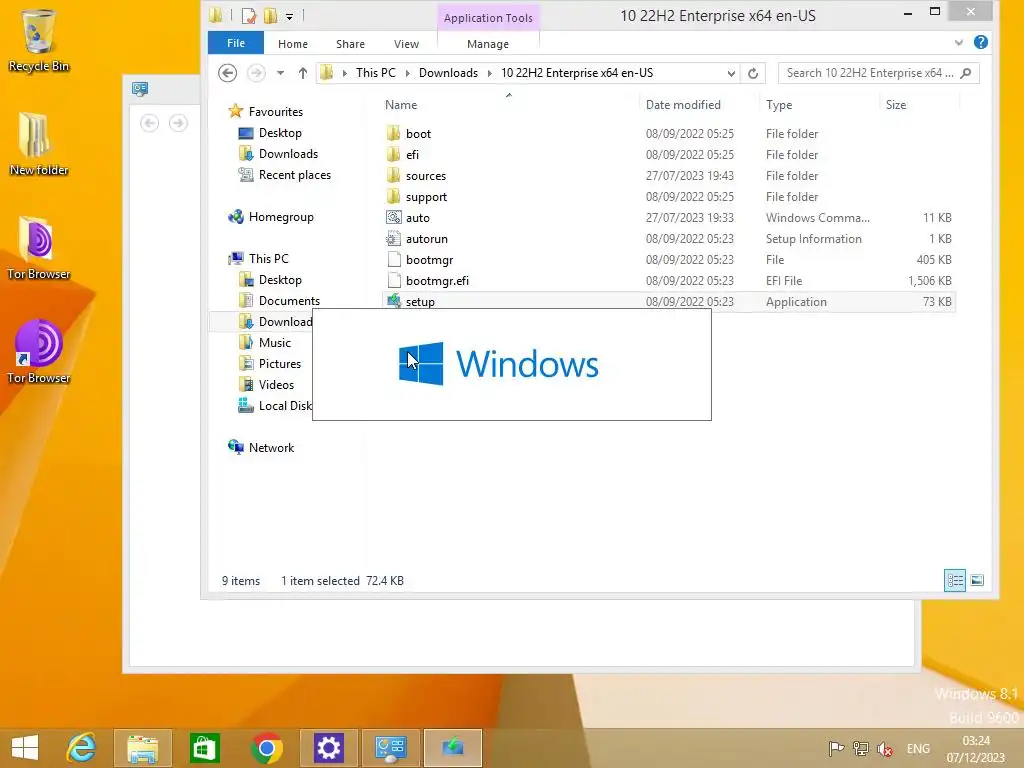This screenshot has width=1024, height=768.
Task: Expand Downloads breadcrumb arrow
Action: pyautogui.click(x=489, y=73)
